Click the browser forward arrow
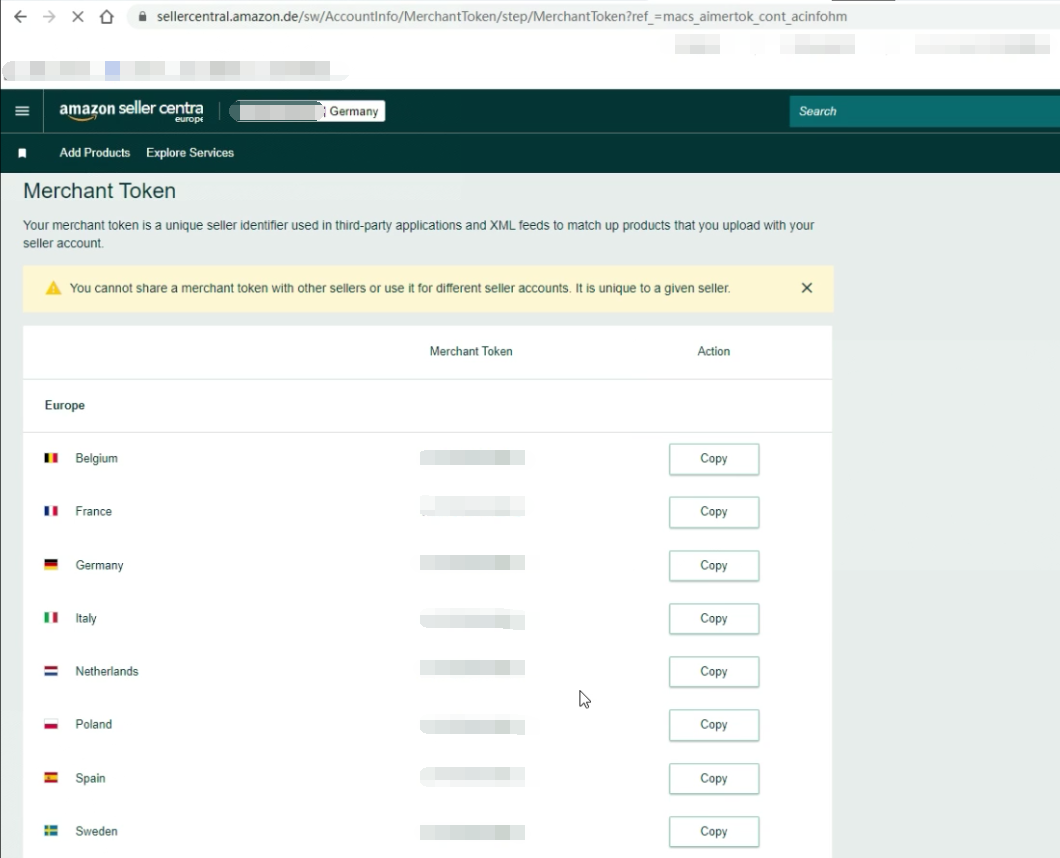Screen dimensions: 1060x858 click(49, 16)
